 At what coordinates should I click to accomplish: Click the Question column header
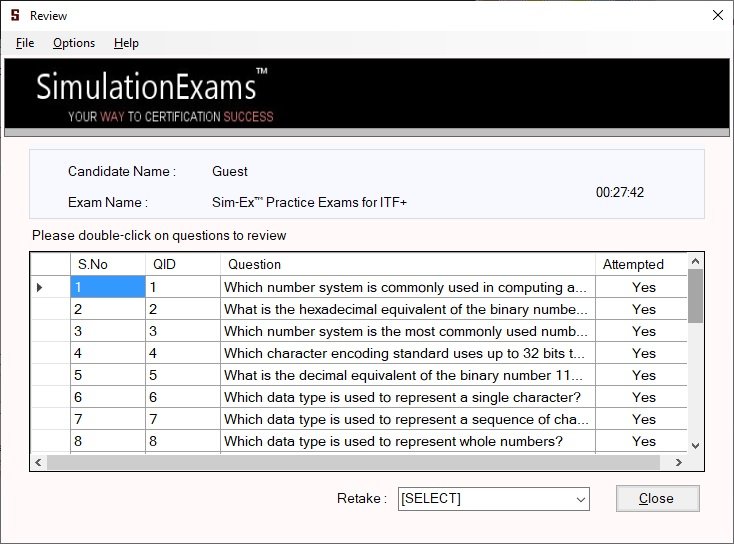408,265
